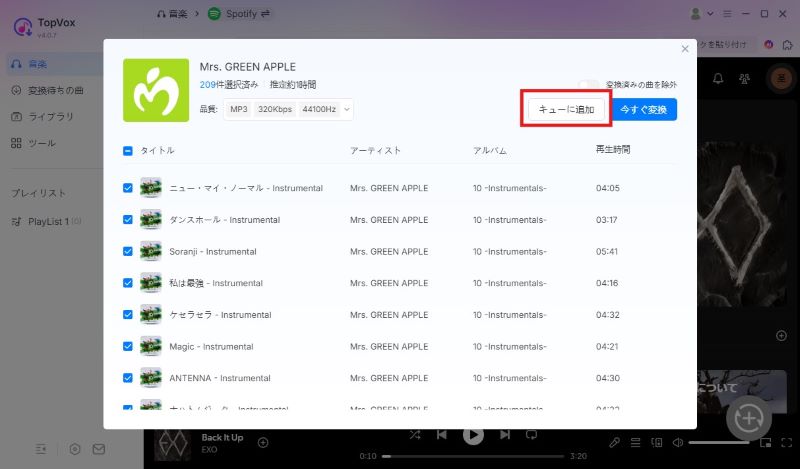Uncheck ケセラセラ - Instrumental track
800x469 pixels.
(x=128, y=314)
